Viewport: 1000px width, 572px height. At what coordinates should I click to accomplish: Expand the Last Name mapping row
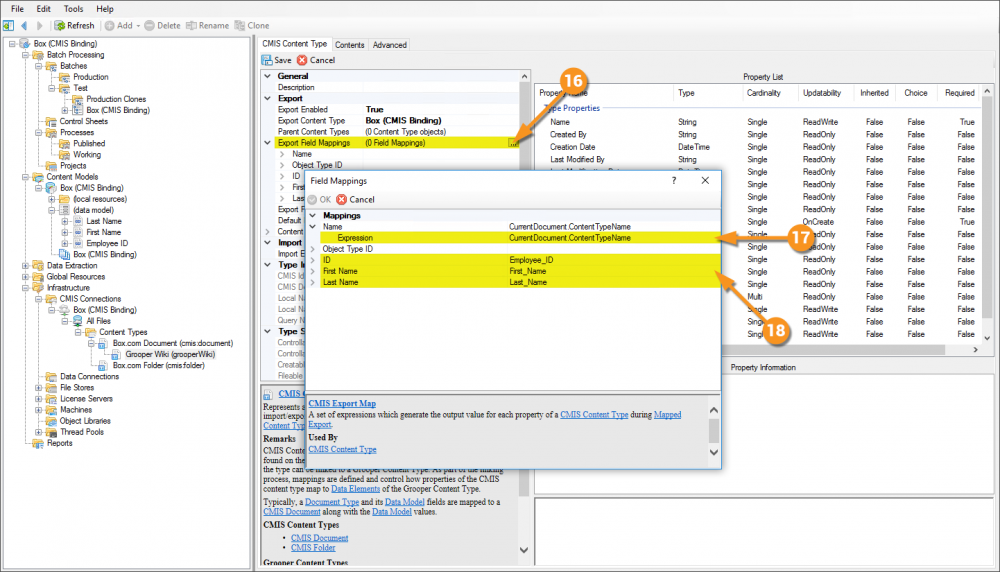point(313,282)
